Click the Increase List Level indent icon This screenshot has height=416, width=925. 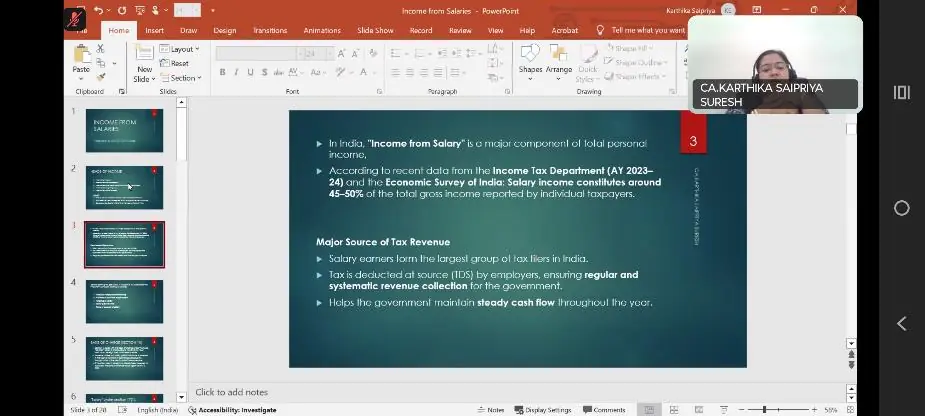click(x=456, y=54)
